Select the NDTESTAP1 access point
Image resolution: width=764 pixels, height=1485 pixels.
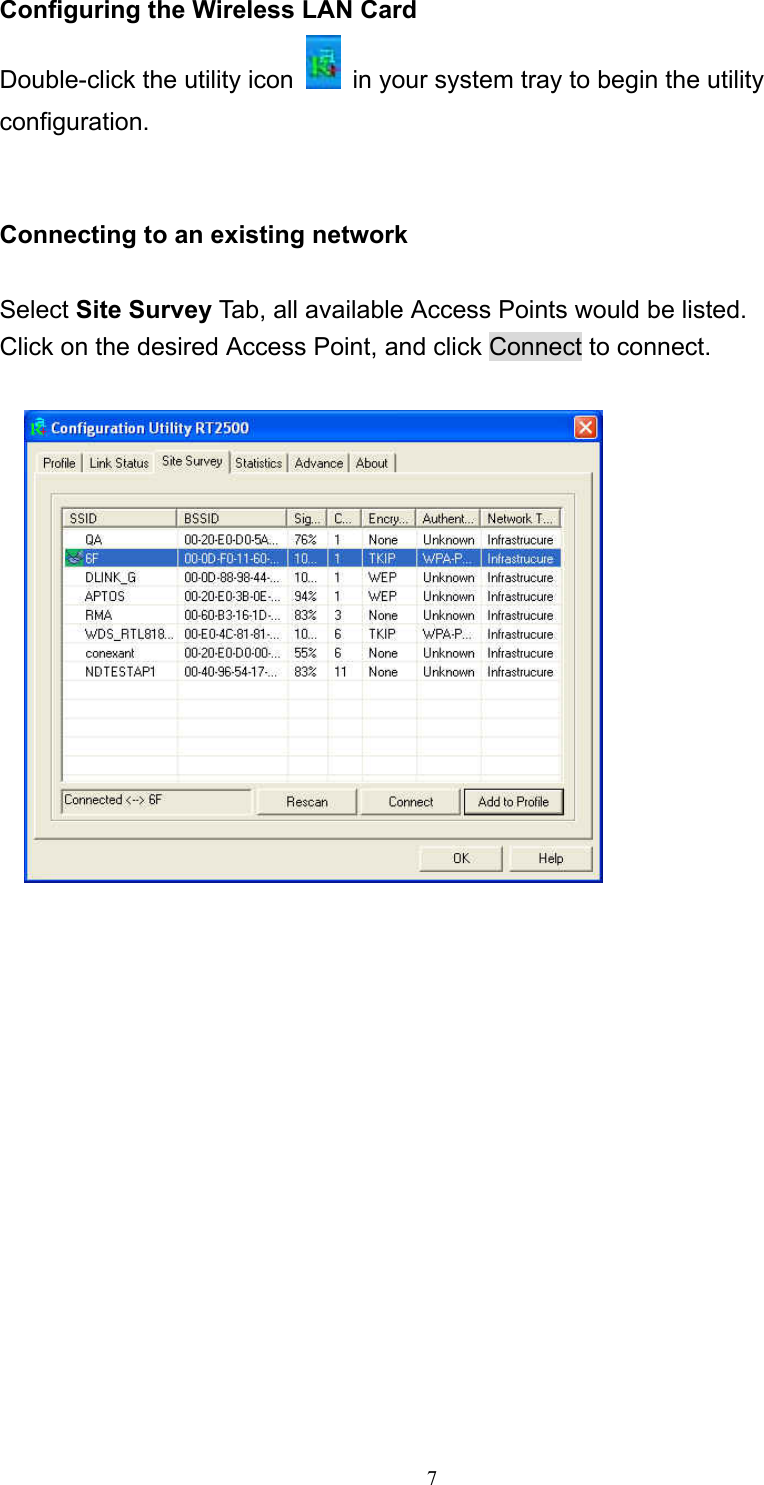click(x=312, y=672)
